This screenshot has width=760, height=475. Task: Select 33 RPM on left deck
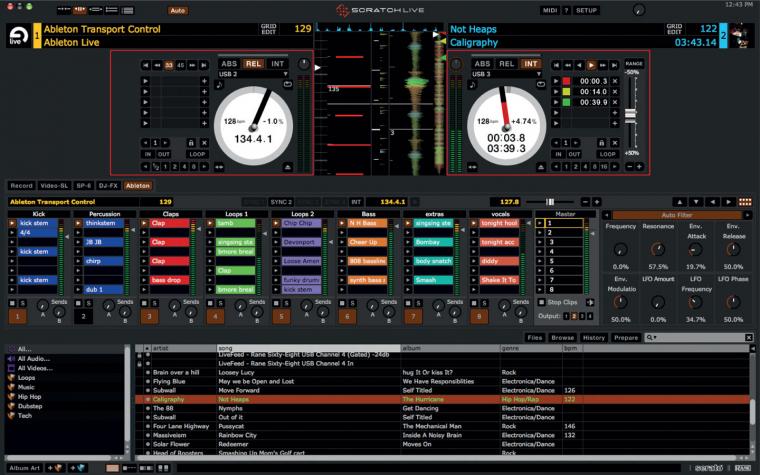coord(169,65)
